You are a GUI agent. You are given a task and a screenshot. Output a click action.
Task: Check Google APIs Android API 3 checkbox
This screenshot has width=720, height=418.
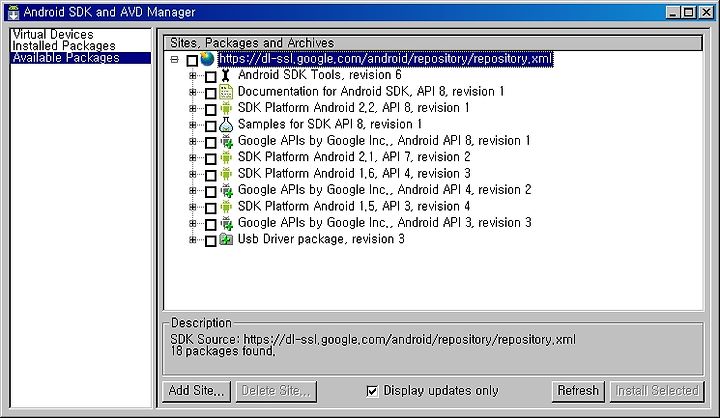click(x=211, y=225)
